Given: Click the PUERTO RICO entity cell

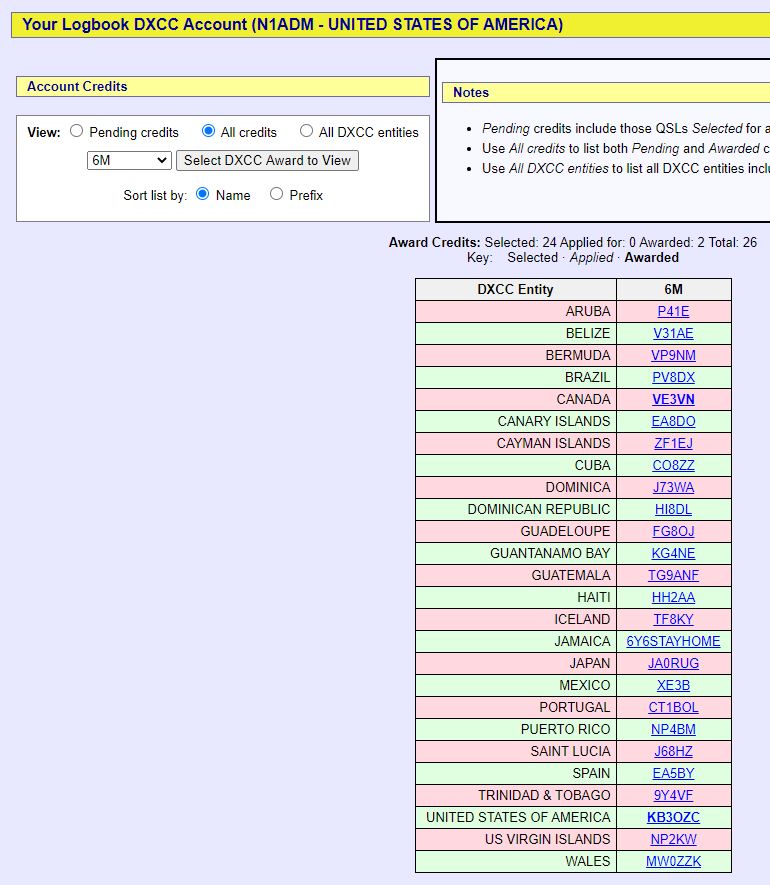Looking at the screenshot, I should [x=515, y=730].
